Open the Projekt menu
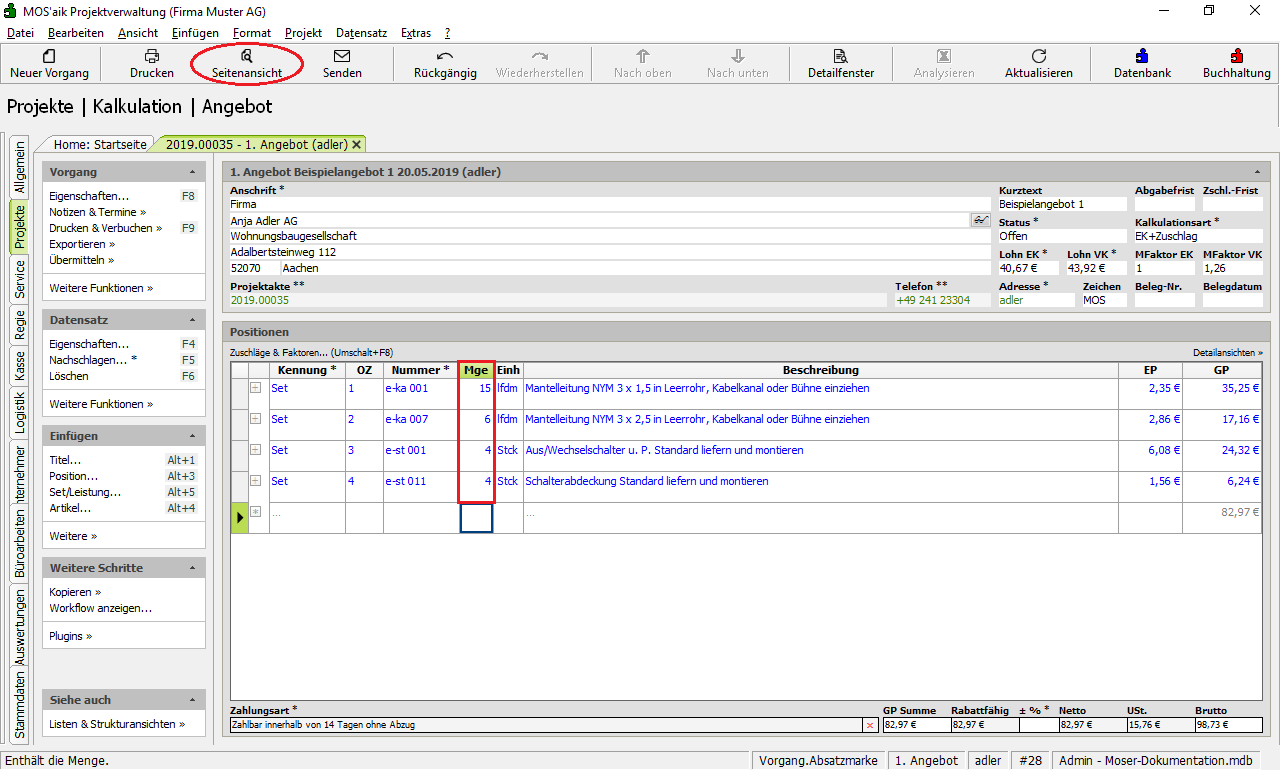This screenshot has width=1280, height=770. coord(303,33)
